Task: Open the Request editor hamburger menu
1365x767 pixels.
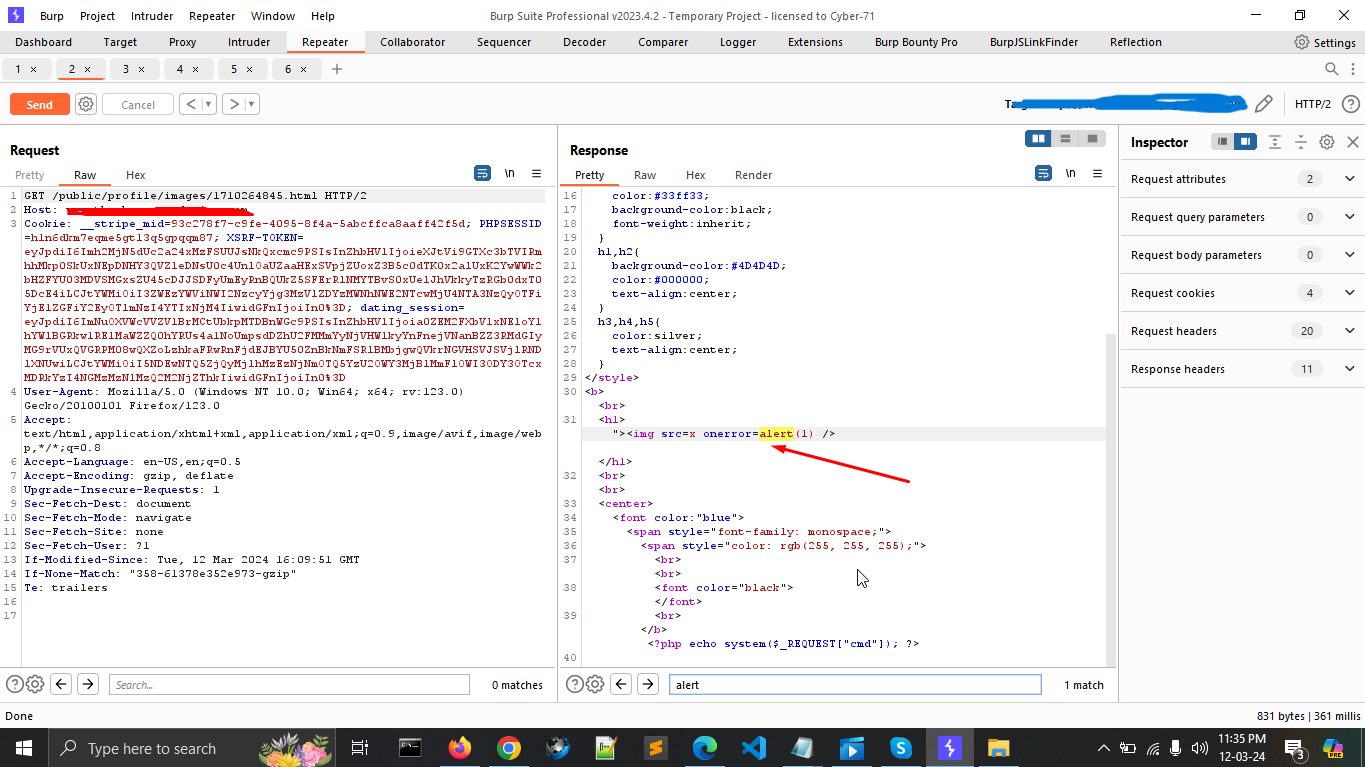Action: [x=536, y=173]
